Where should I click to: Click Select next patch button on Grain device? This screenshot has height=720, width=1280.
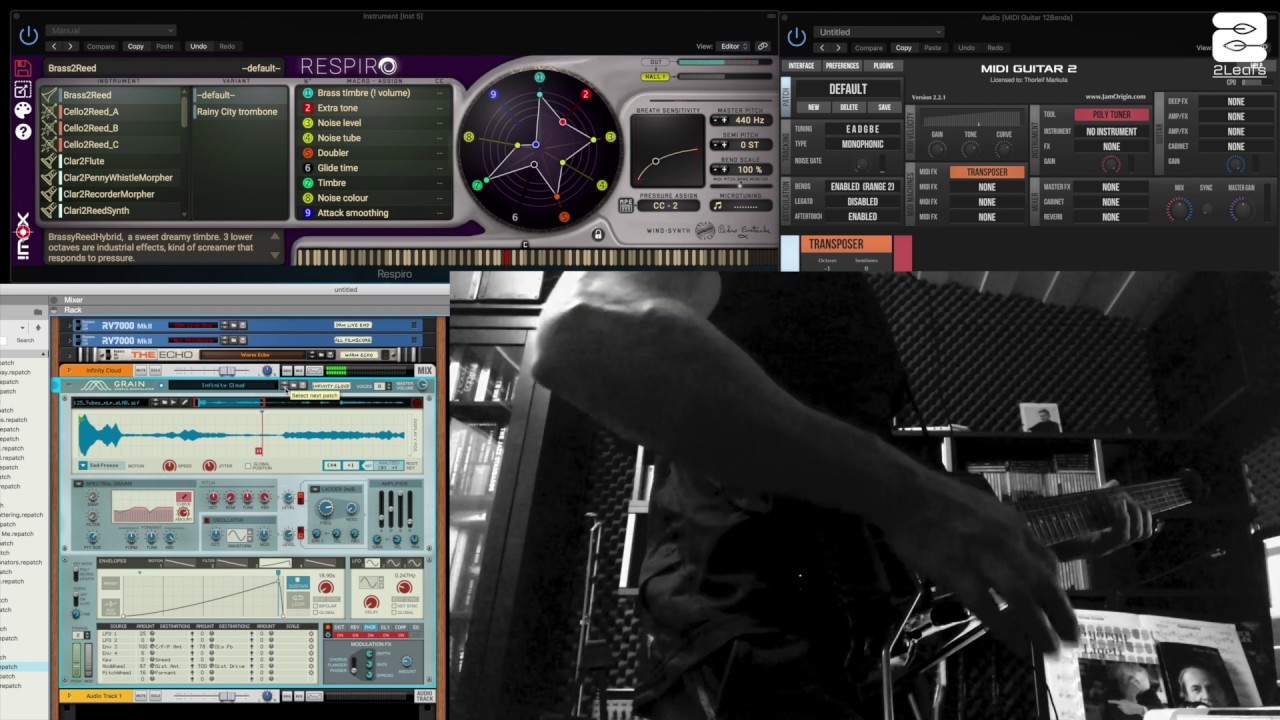pos(284,386)
